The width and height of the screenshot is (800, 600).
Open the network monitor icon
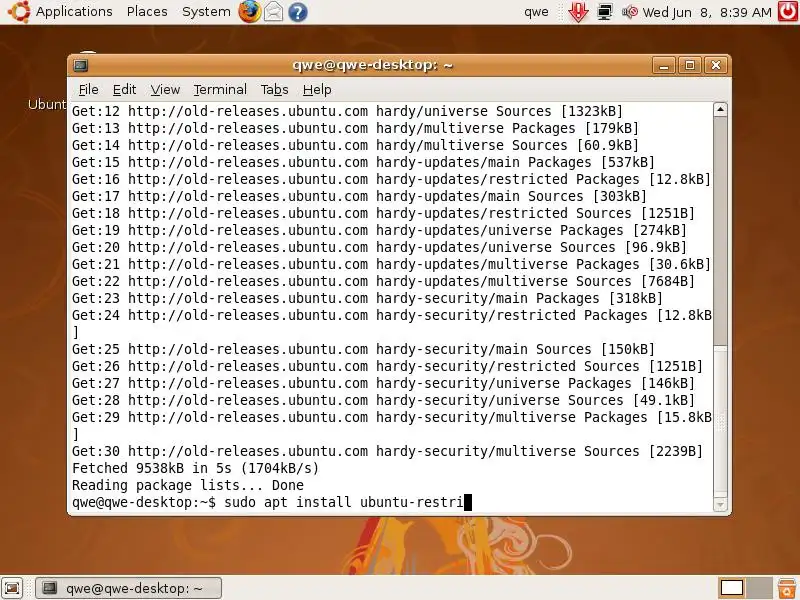(x=605, y=12)
